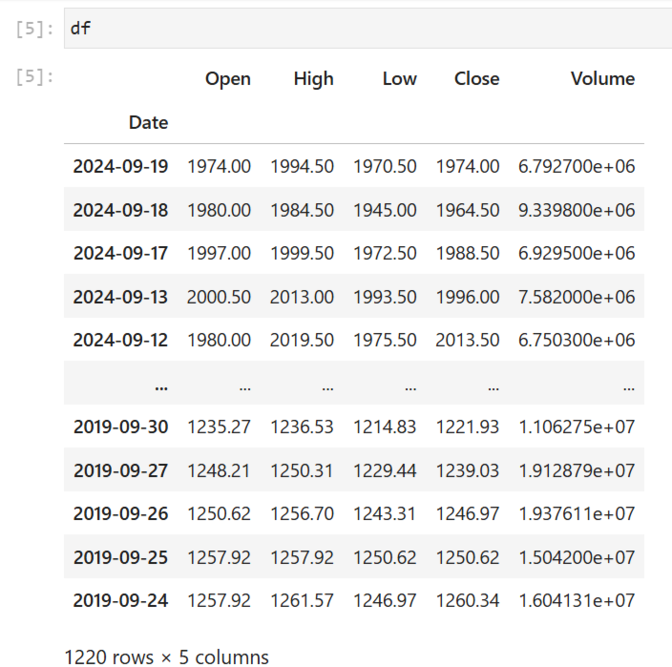Click the High value 2019.50

coord(302,340)
